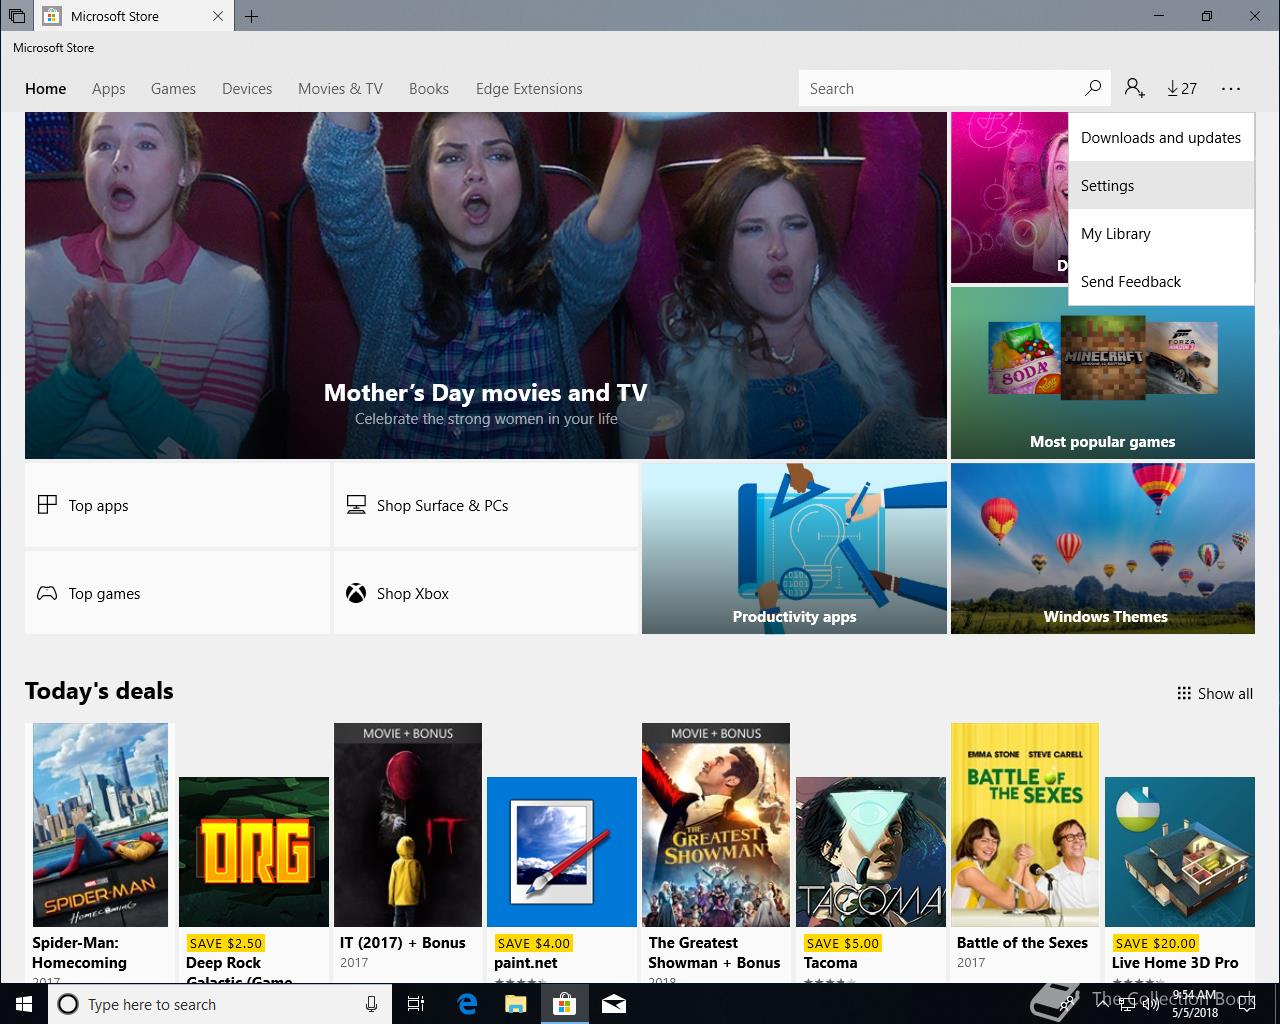This screenshot has height=1024, width=1280.
Task: Open the Windows Themes tile
Action: point(1103,548)
